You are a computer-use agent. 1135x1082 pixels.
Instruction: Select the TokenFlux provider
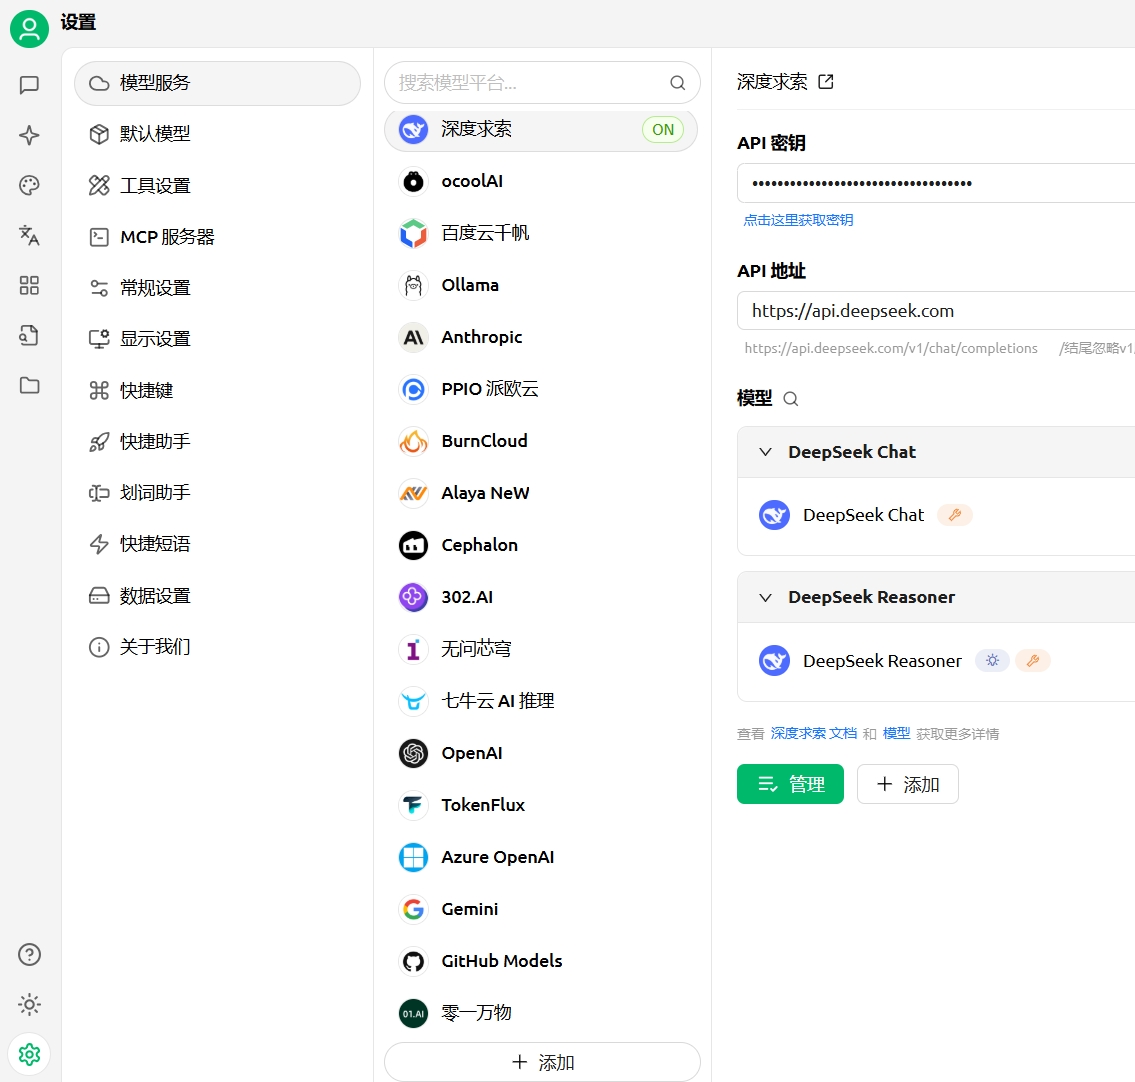coord(541,805)
